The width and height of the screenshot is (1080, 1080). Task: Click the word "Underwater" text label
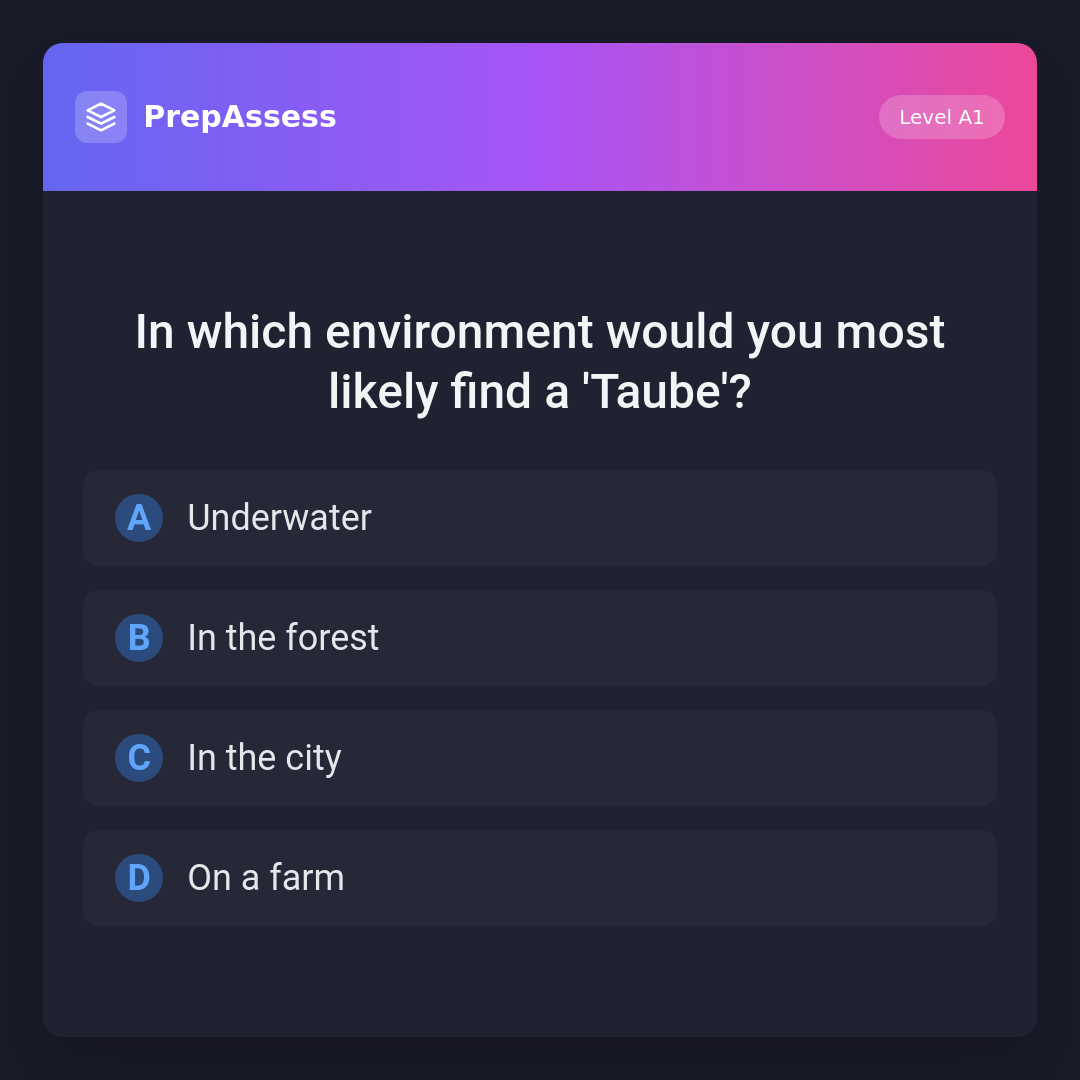click(279, 518)
